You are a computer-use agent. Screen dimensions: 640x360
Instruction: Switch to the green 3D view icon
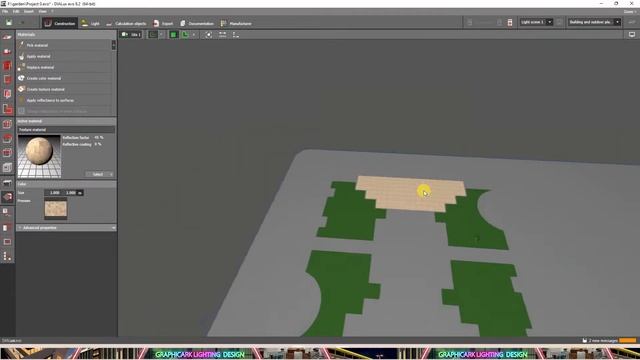(x=173, y=35)
